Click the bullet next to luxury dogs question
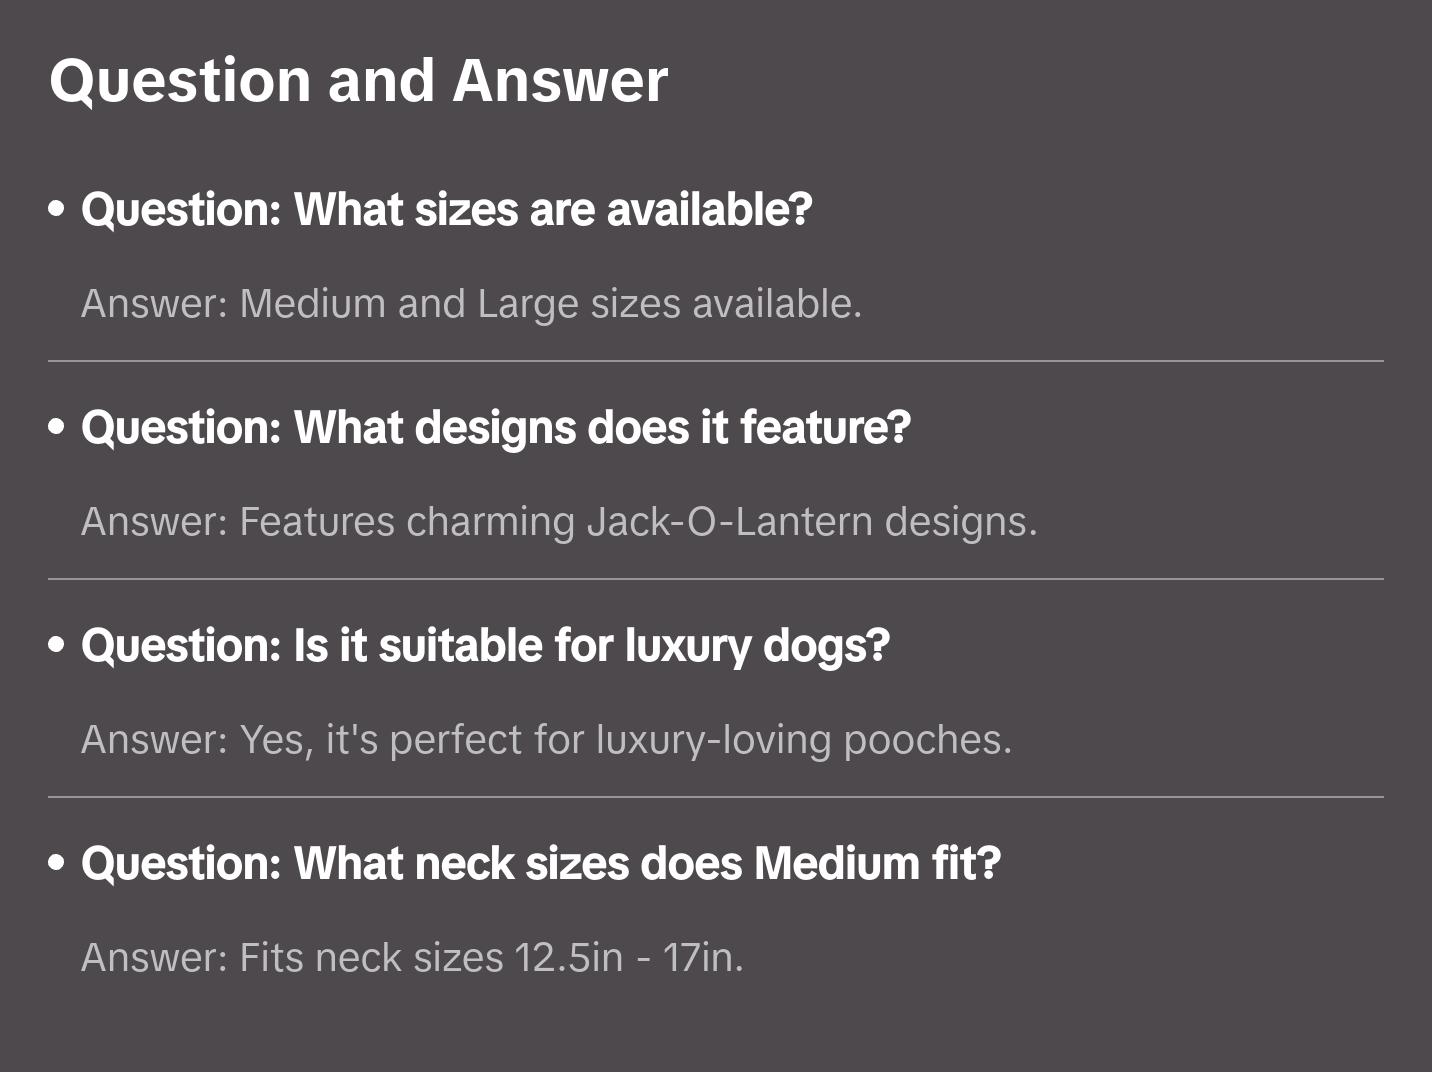The height and width of the screenshot is (1072, 1432). 57,646
